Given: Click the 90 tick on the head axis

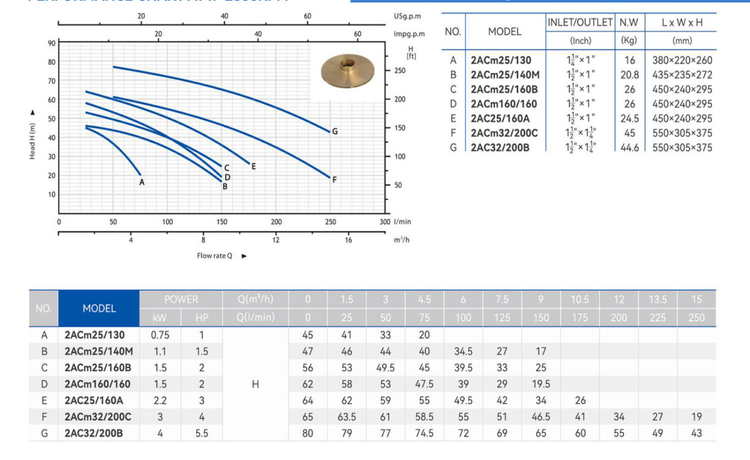Looking at the screenshot, I should click(52, 43).
